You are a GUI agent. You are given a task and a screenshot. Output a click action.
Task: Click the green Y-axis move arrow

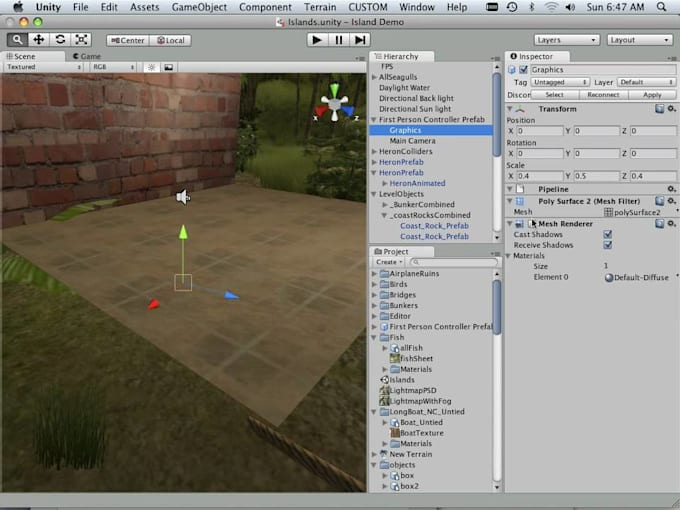[x=183, y=232]
